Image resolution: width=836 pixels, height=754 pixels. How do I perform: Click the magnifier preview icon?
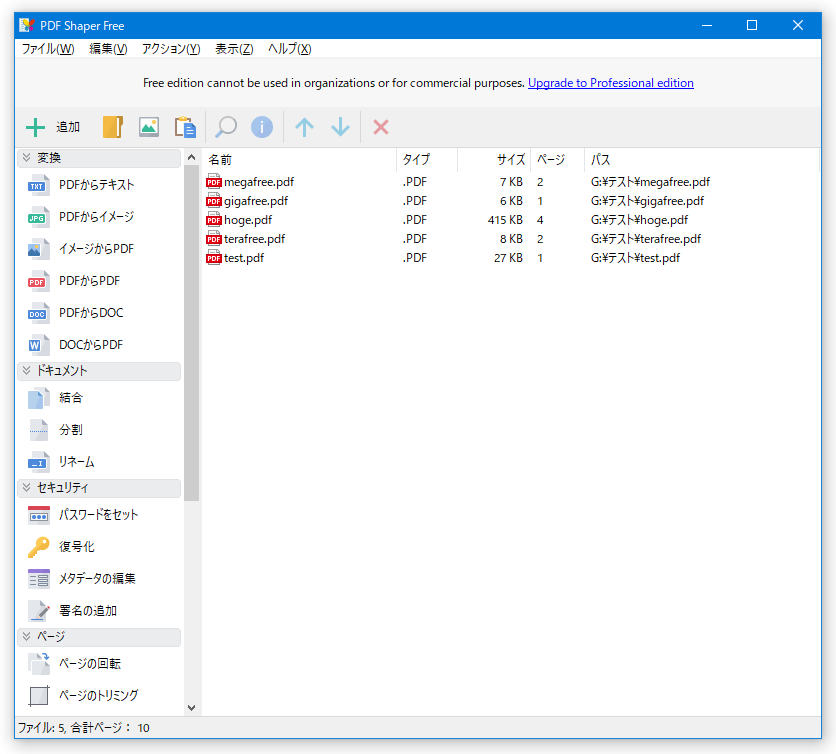pyautogui.click(x=226, y=127)
